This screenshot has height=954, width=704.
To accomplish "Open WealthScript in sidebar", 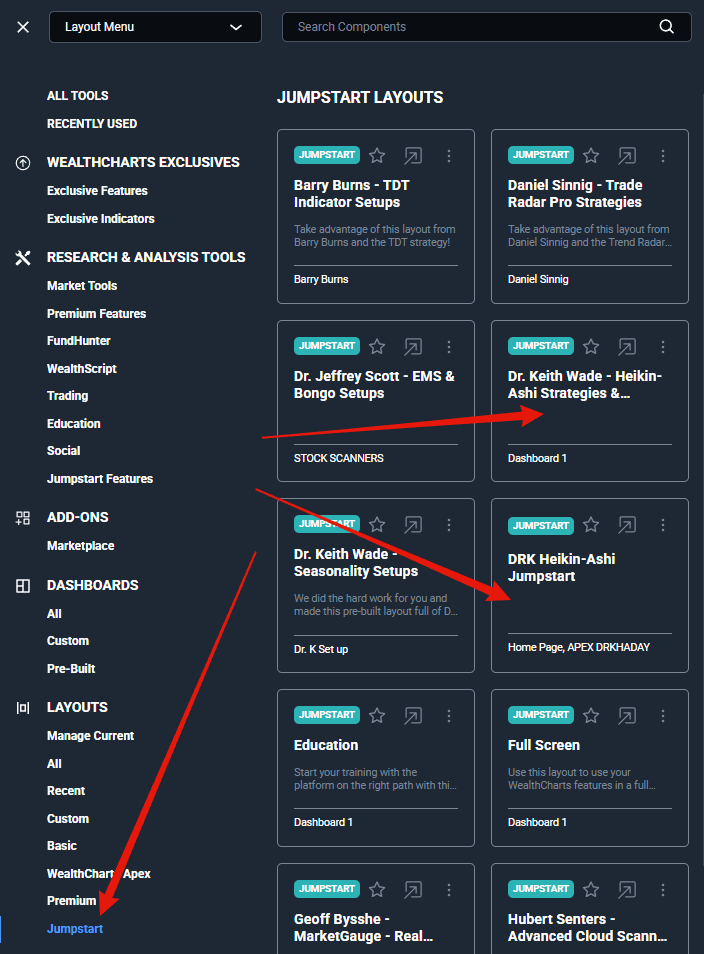I will 82,368.
